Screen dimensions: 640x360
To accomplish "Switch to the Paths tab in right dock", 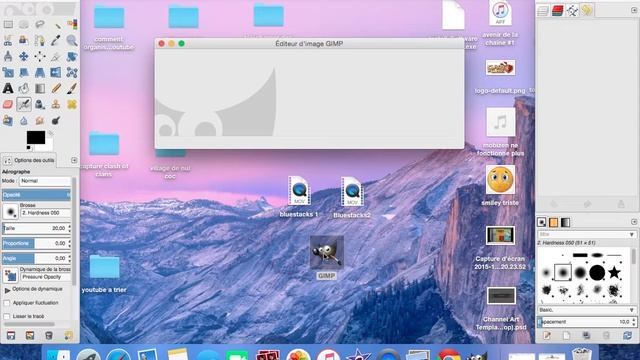I will 572,11.
